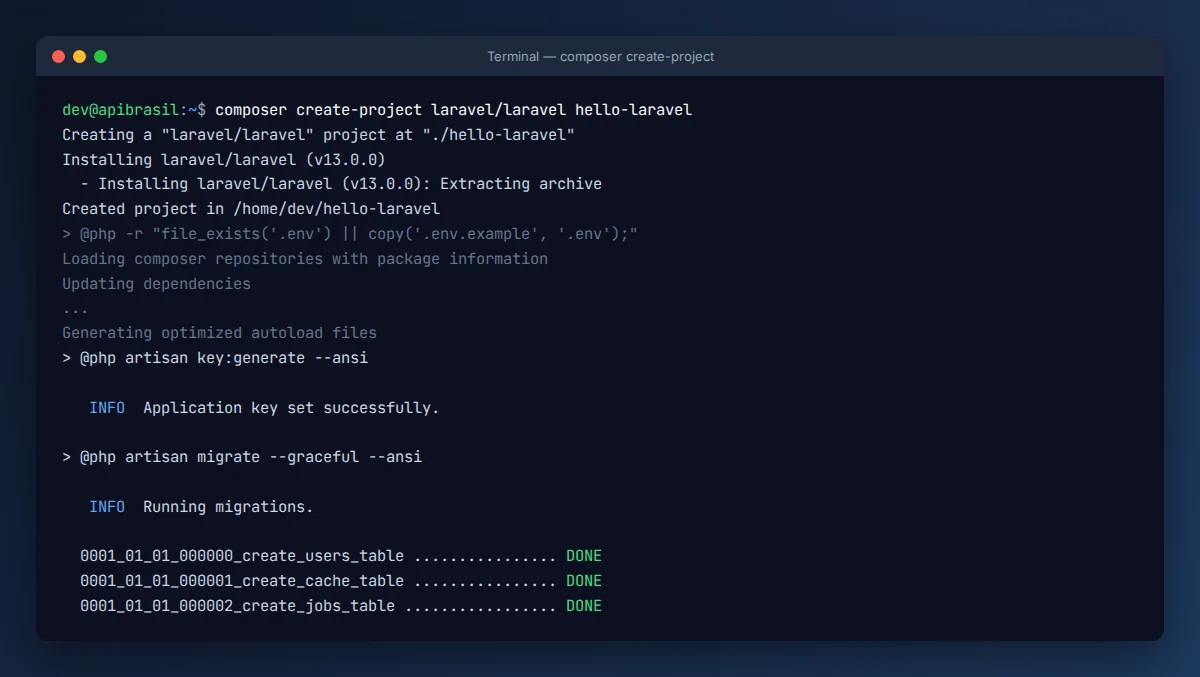Click the '...' ellipsis output line
1200x677 pixels.
pyautogui.click(x=75, y=309)
